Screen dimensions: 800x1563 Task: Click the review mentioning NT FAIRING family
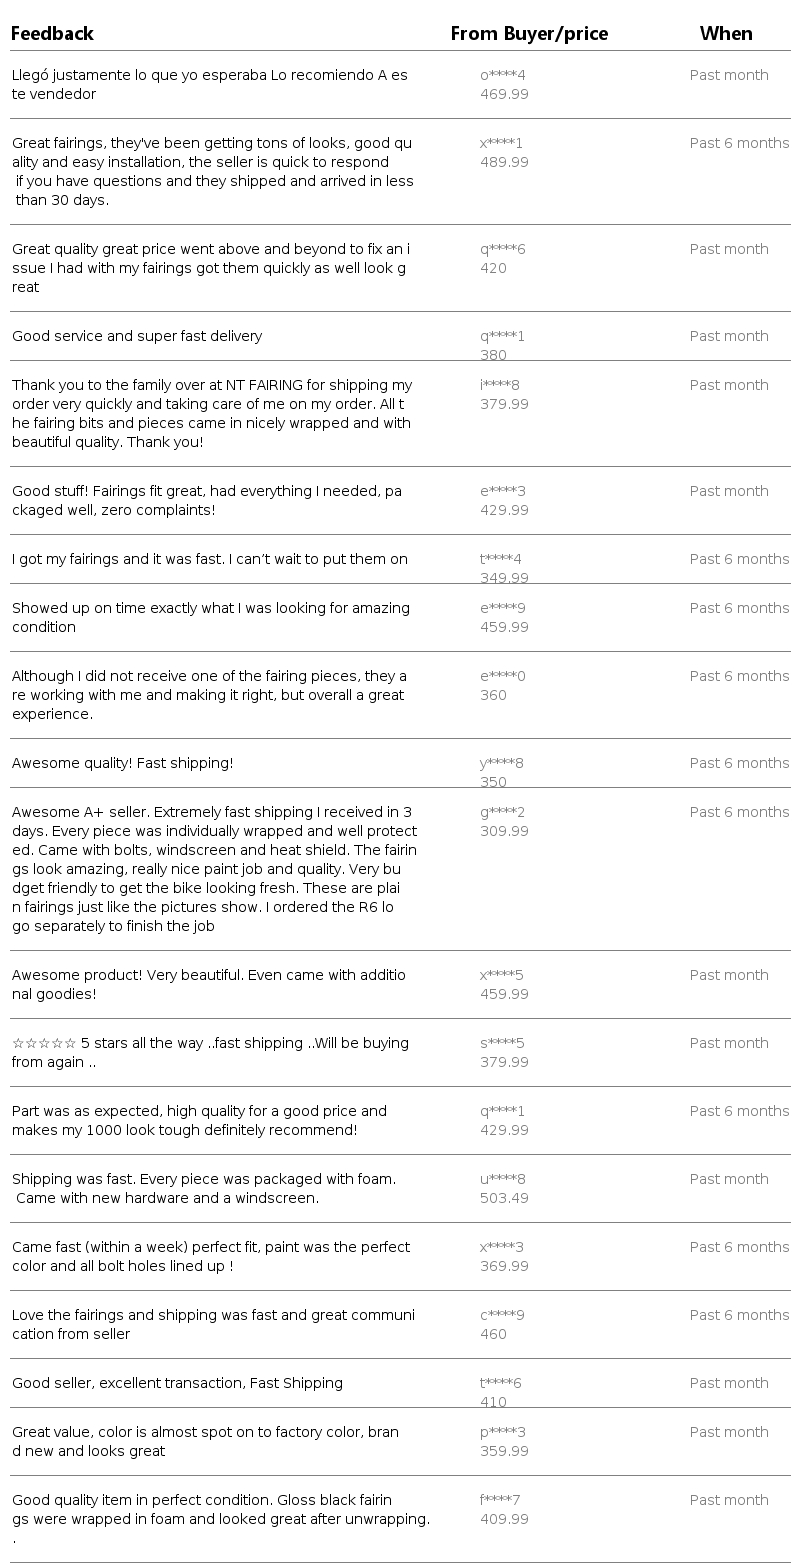(x=212, y=413)
